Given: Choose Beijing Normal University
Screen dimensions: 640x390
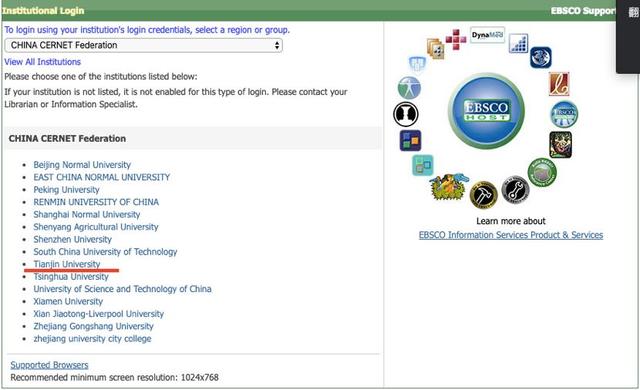Looking at the screenshot, I should pos(82,165).
